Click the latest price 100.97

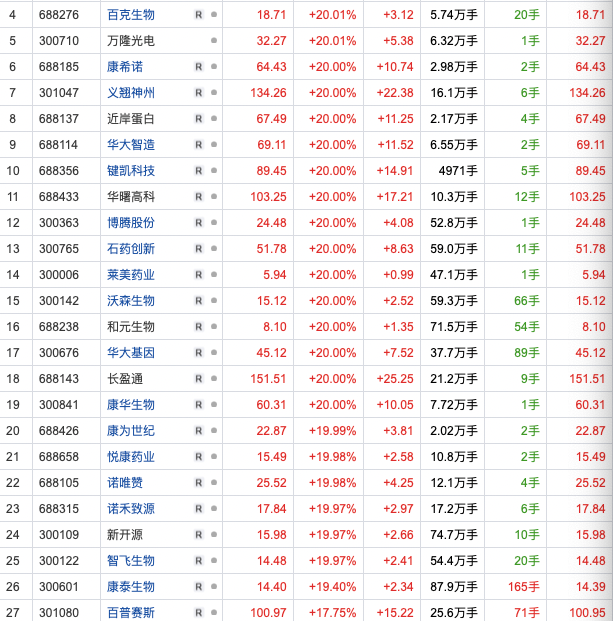pos(268,613)
